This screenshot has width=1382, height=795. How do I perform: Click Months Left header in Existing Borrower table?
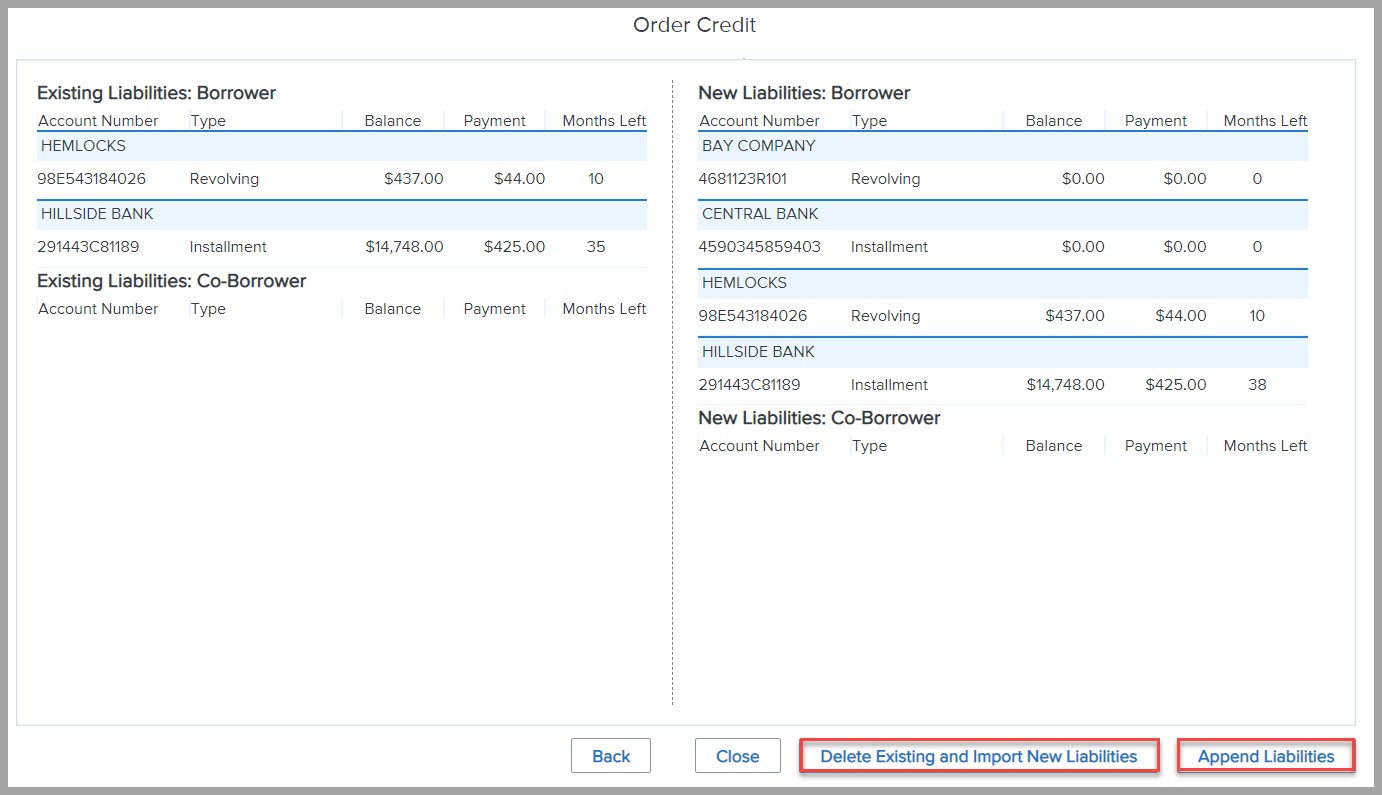[x=604, y=121]
